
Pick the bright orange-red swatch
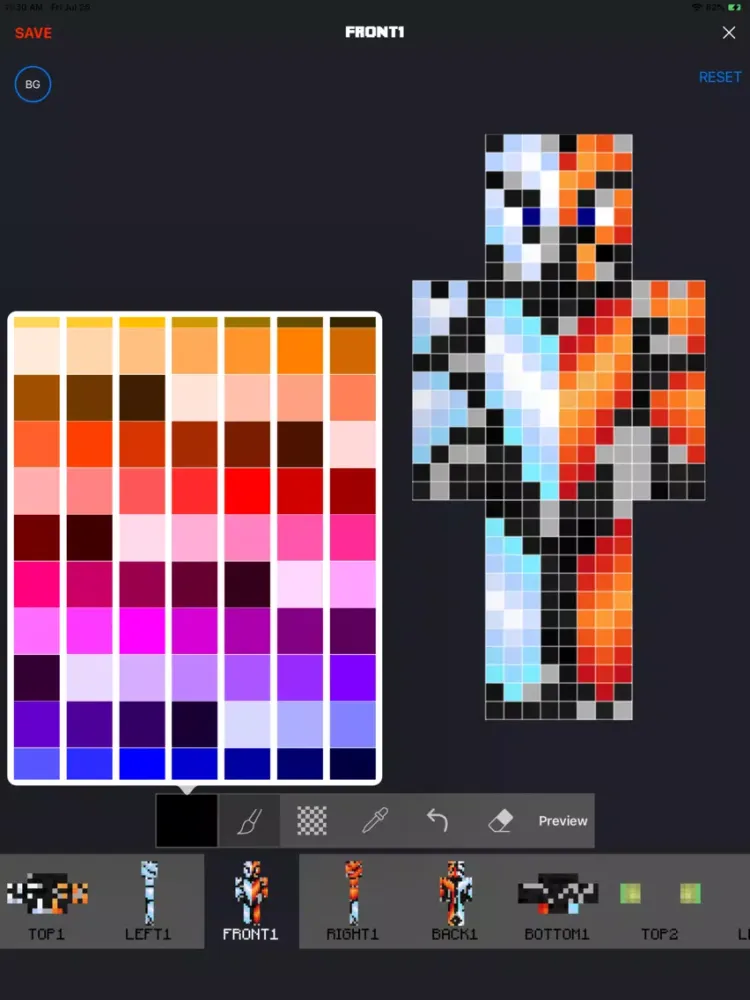pyautogui.click(x=89, y=445)
